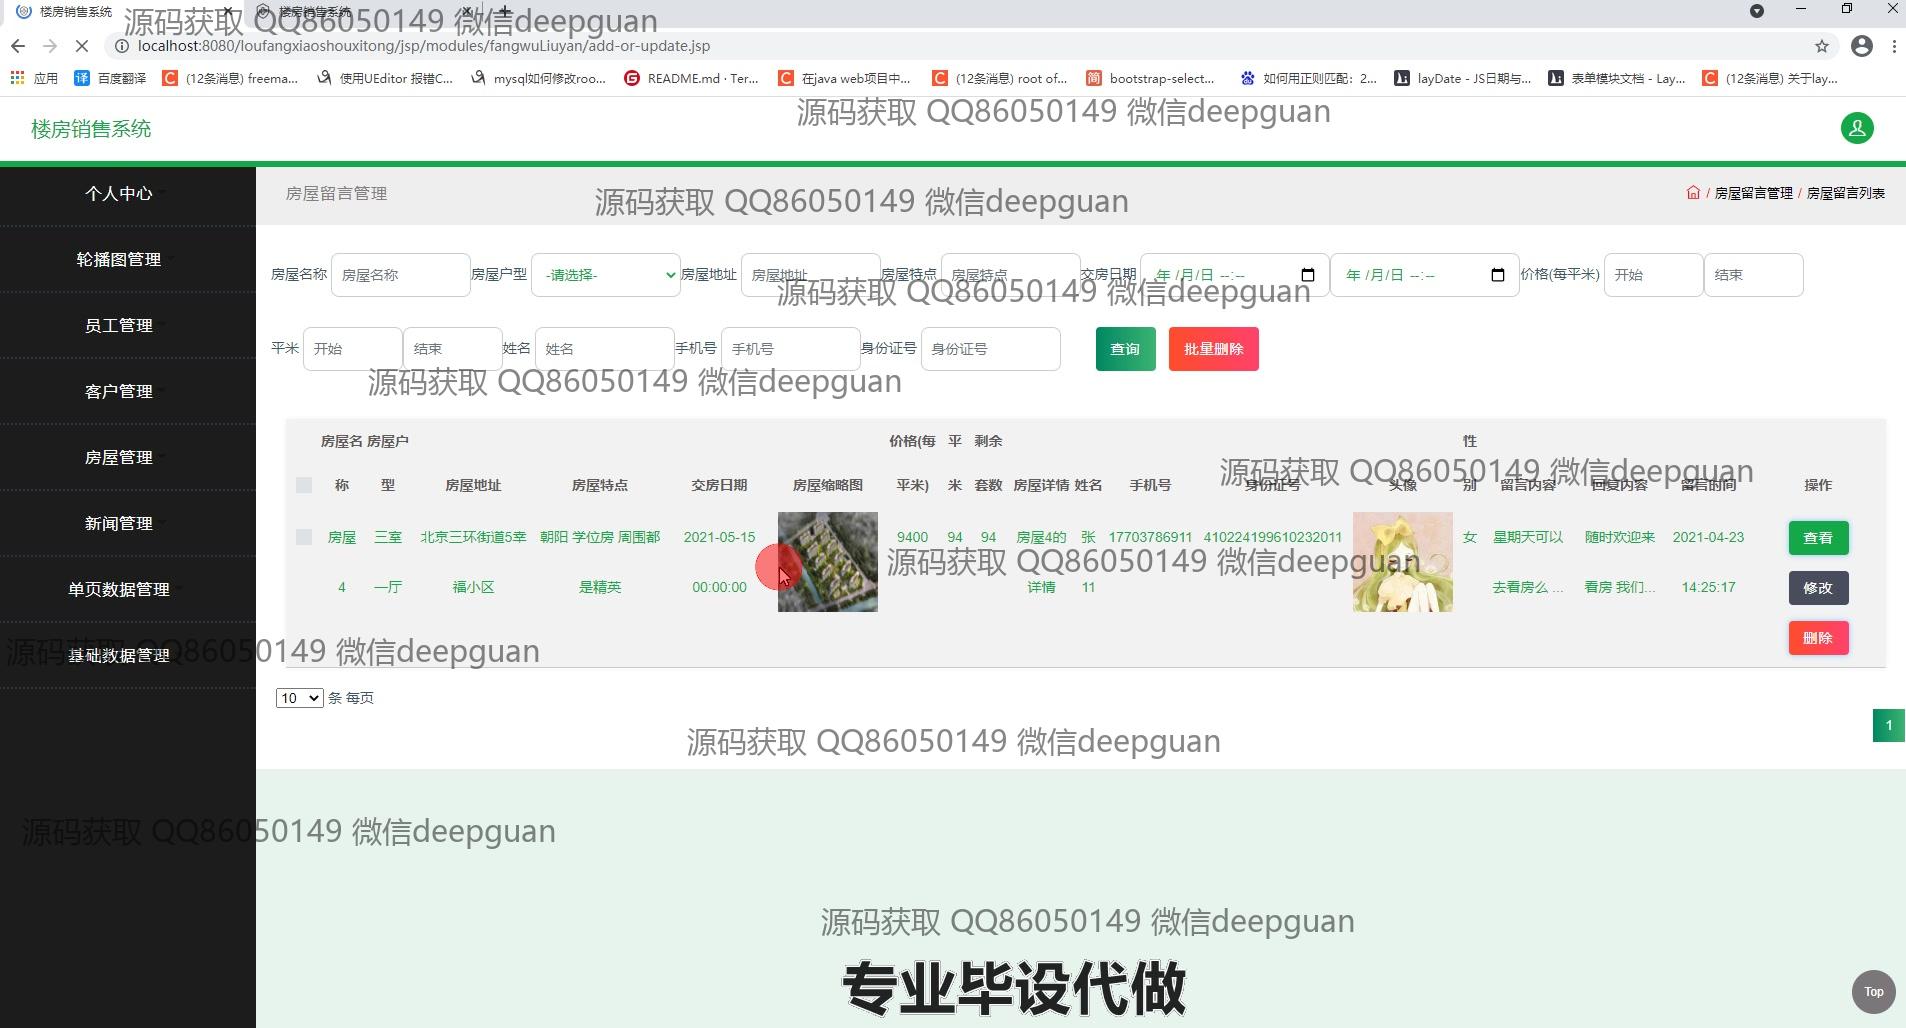Click the 查询 search button
The image size is (1906, 1028).
[1125, 349]
